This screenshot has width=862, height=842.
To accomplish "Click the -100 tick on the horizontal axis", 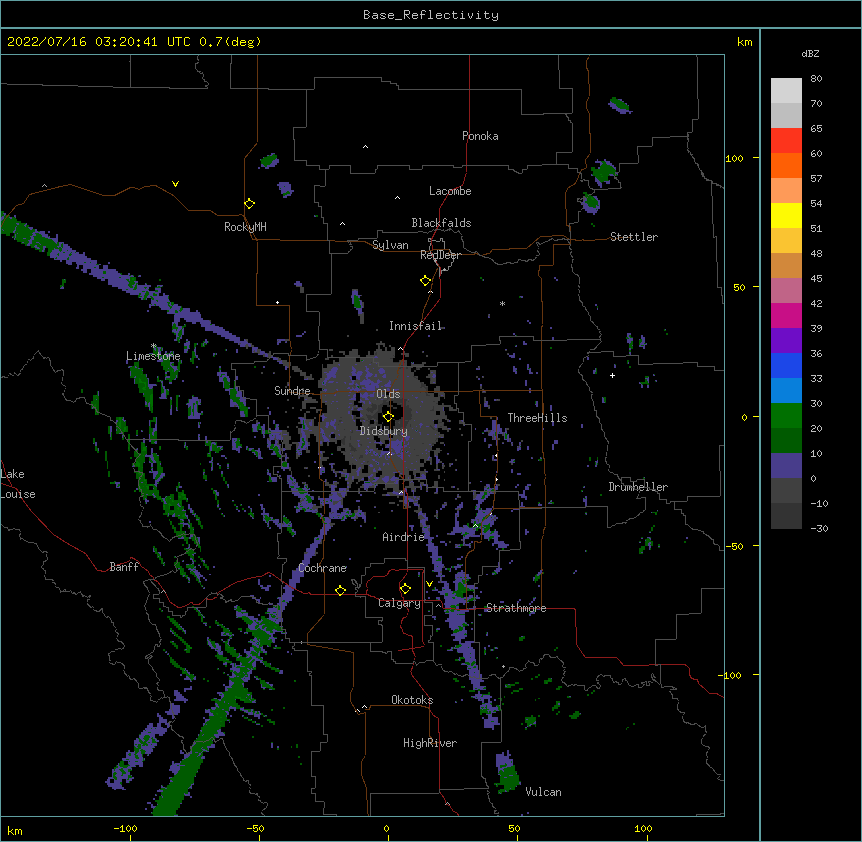I will pos(125,828).
